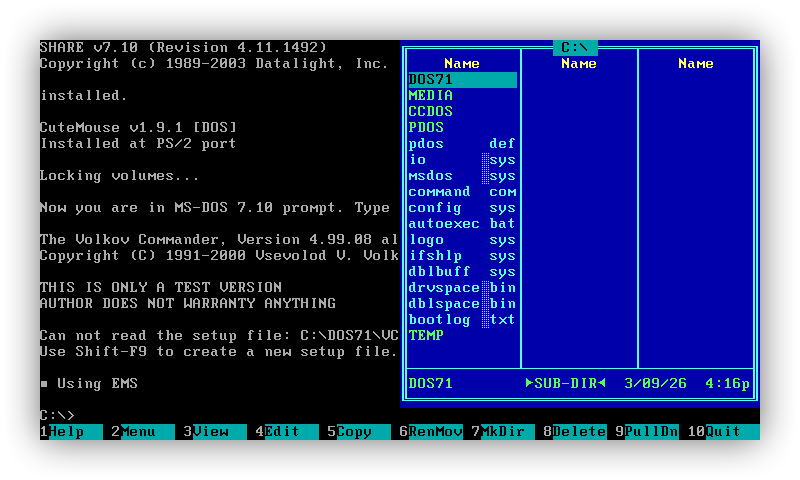The width and height of the screenshot is (800, 480).
Task: Click the 10 Quit function key
Action: click(723, 432)
